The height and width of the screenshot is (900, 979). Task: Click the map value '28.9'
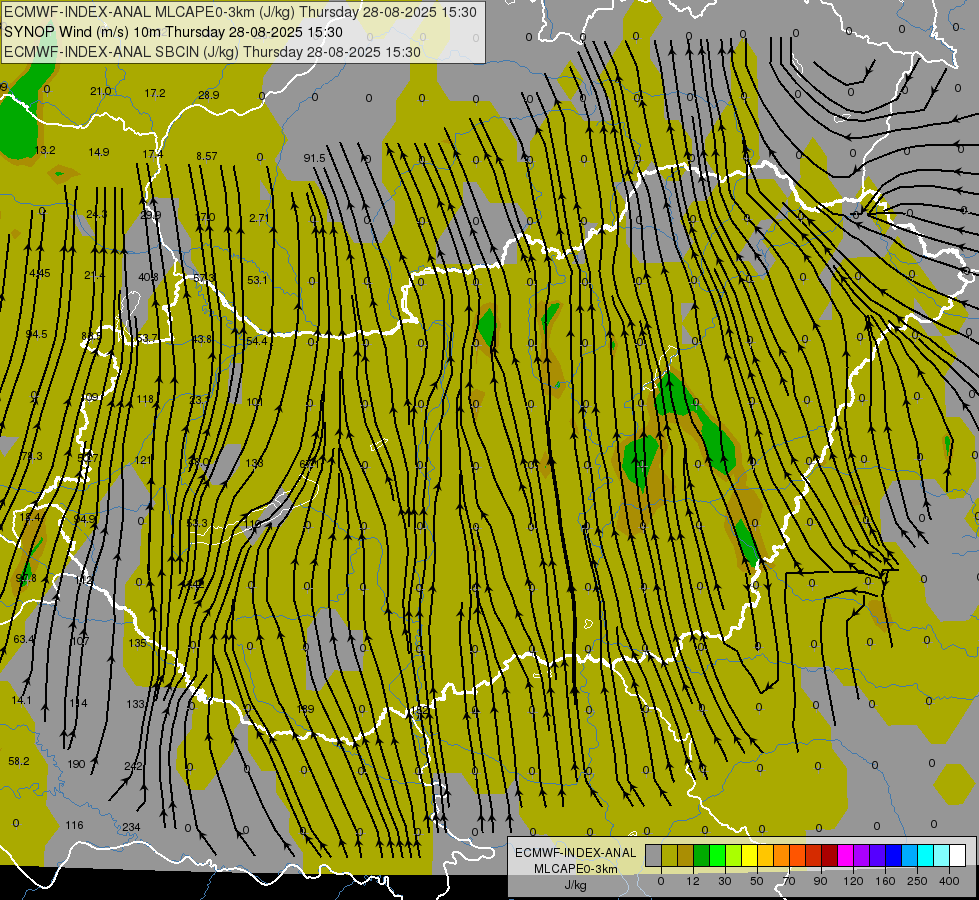[209, 95]
